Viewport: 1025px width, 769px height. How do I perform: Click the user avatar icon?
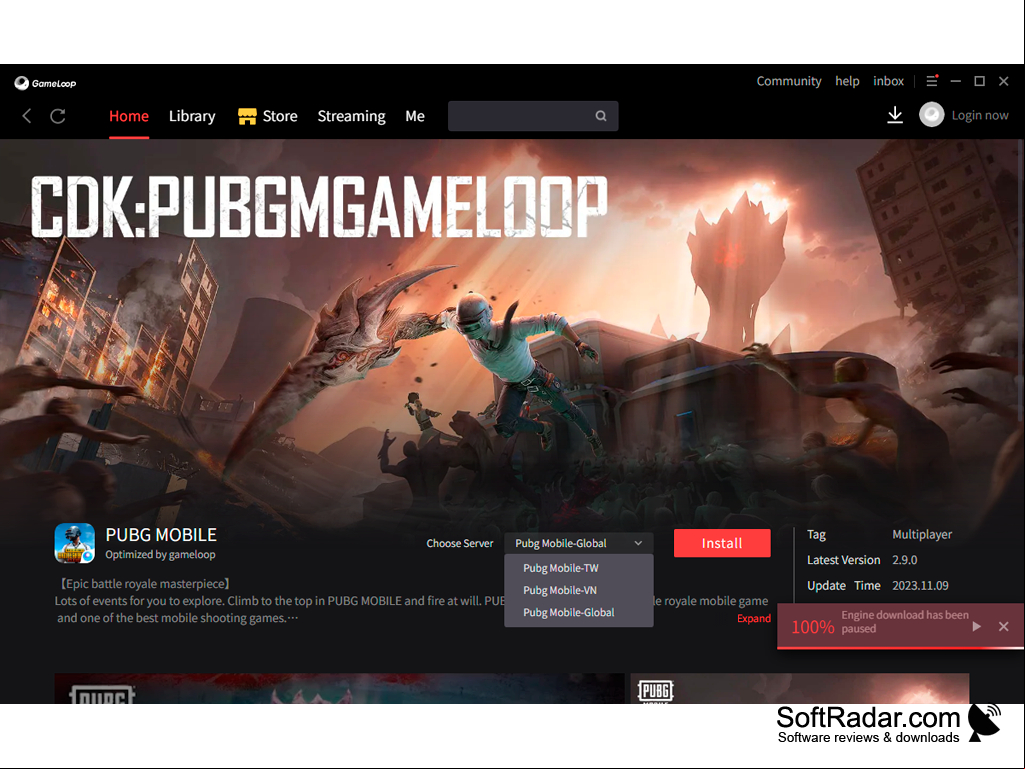pos(931,115)
